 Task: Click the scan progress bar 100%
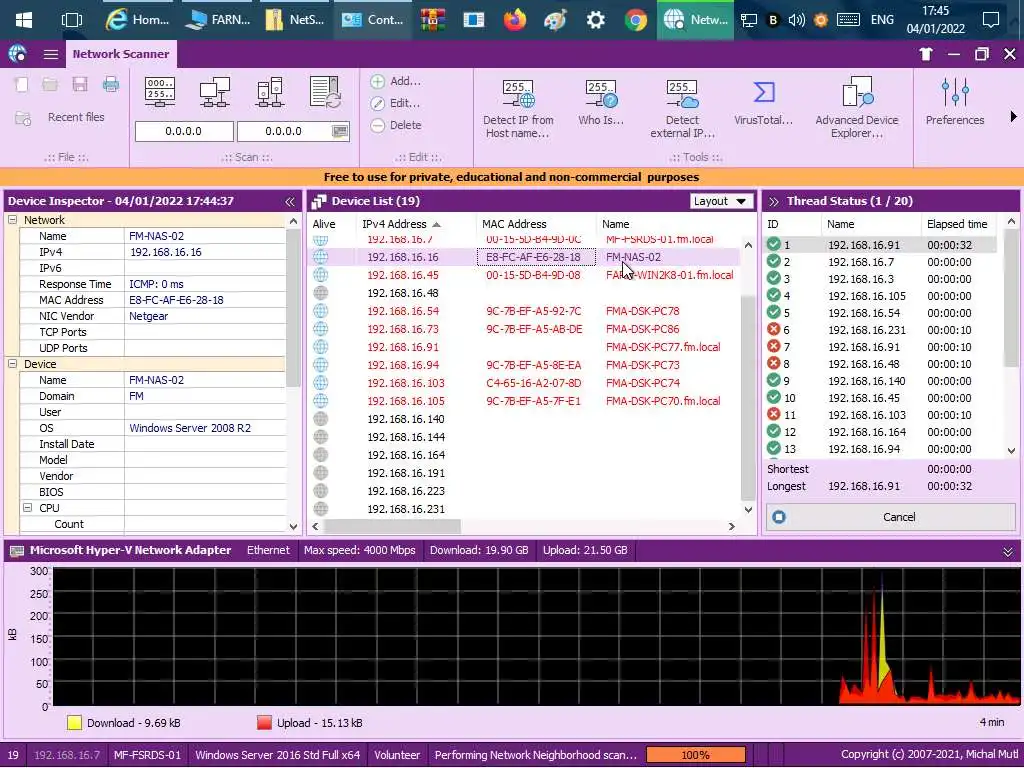[x=696, y=755]
